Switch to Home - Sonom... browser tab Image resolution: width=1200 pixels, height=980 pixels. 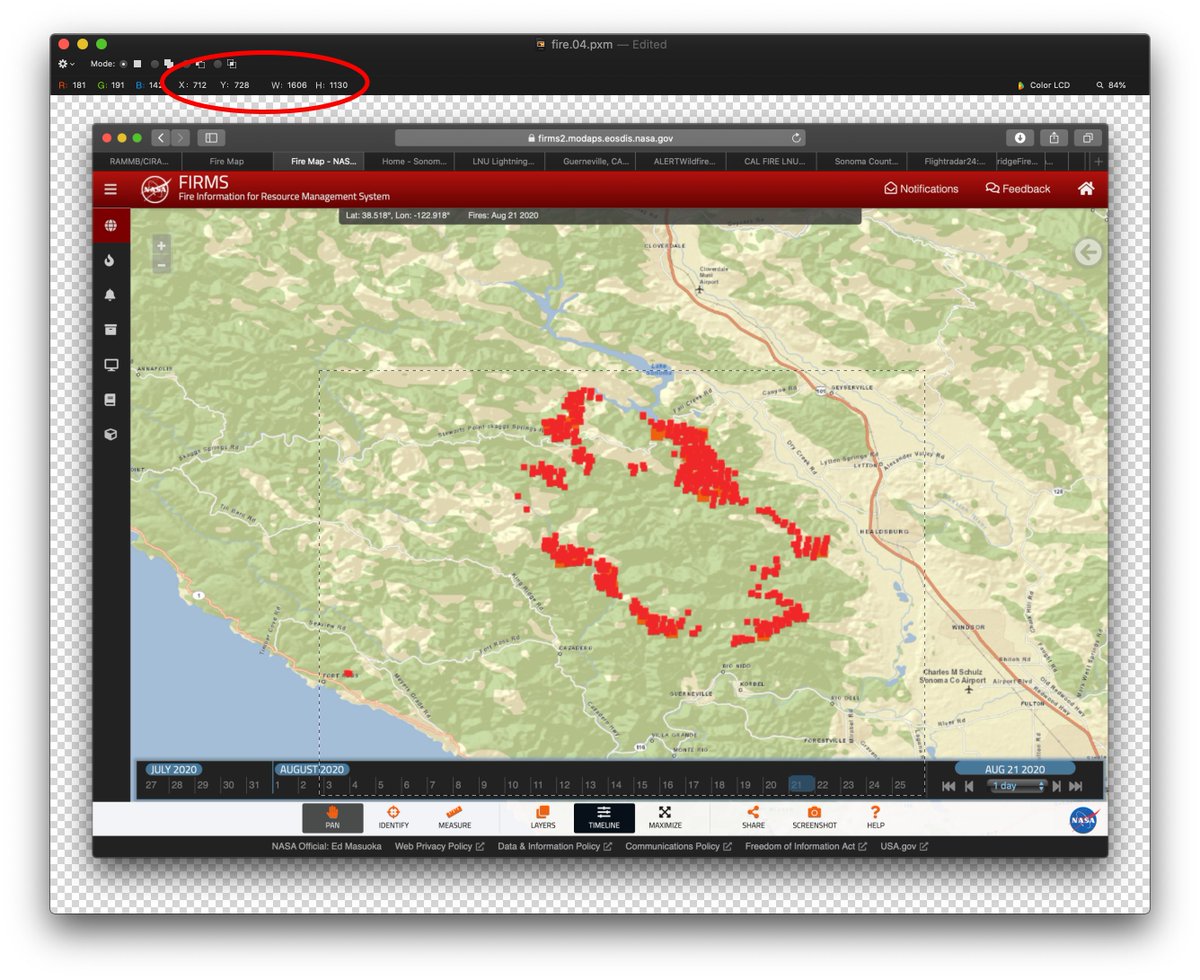408,161
